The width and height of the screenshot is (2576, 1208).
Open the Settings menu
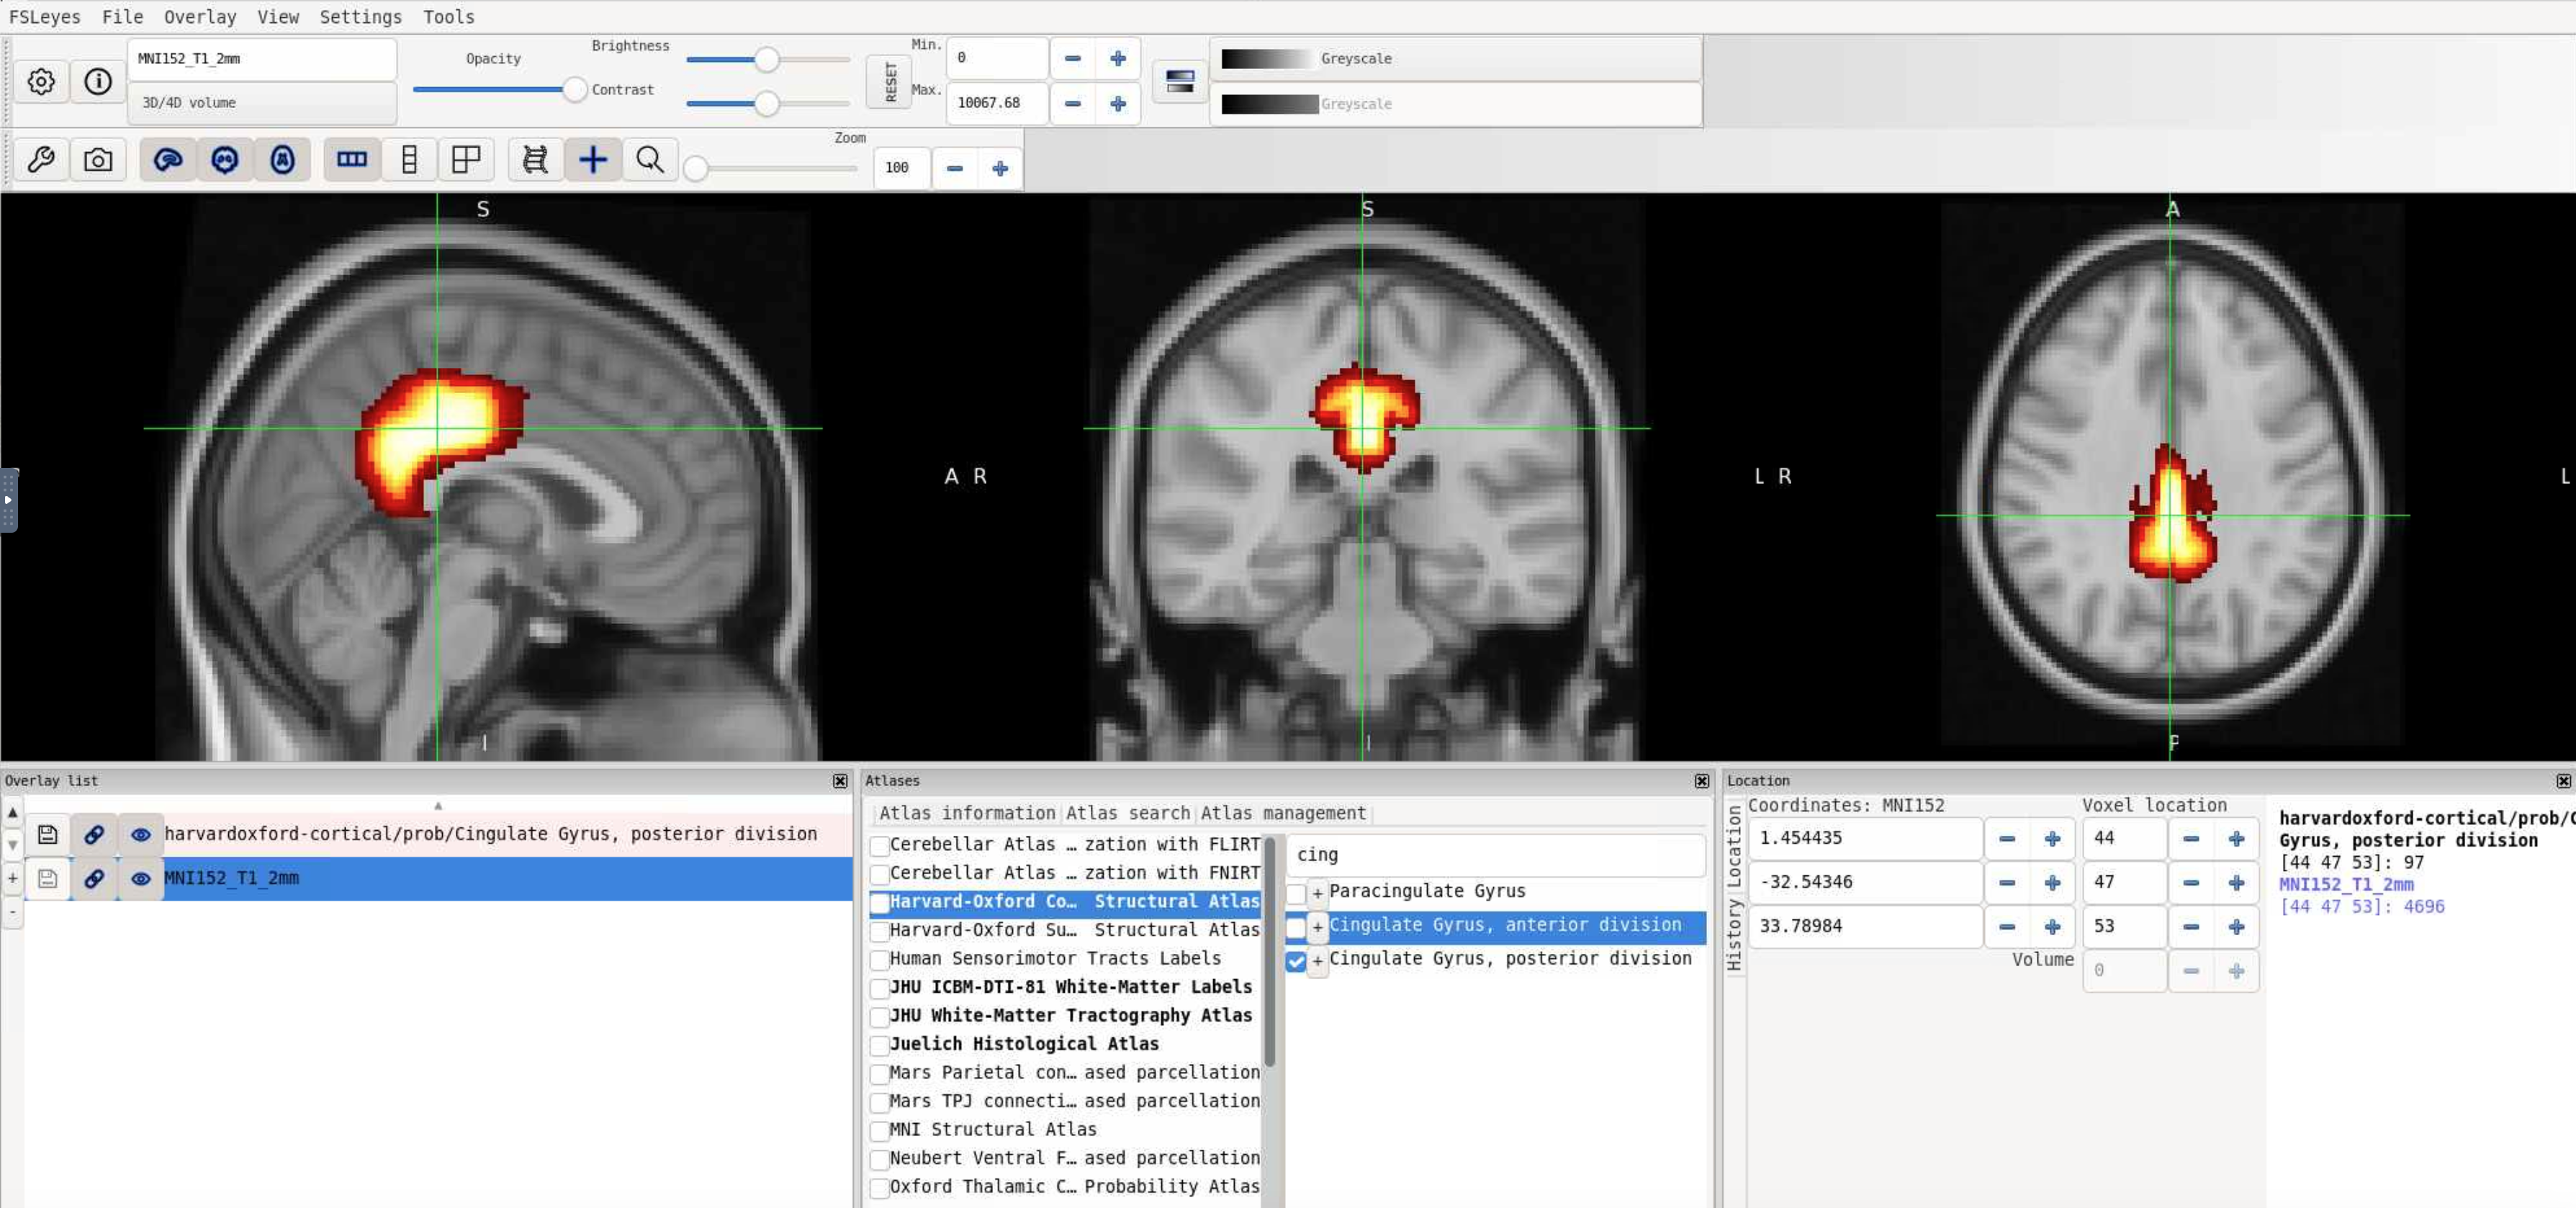coord(360,17)
